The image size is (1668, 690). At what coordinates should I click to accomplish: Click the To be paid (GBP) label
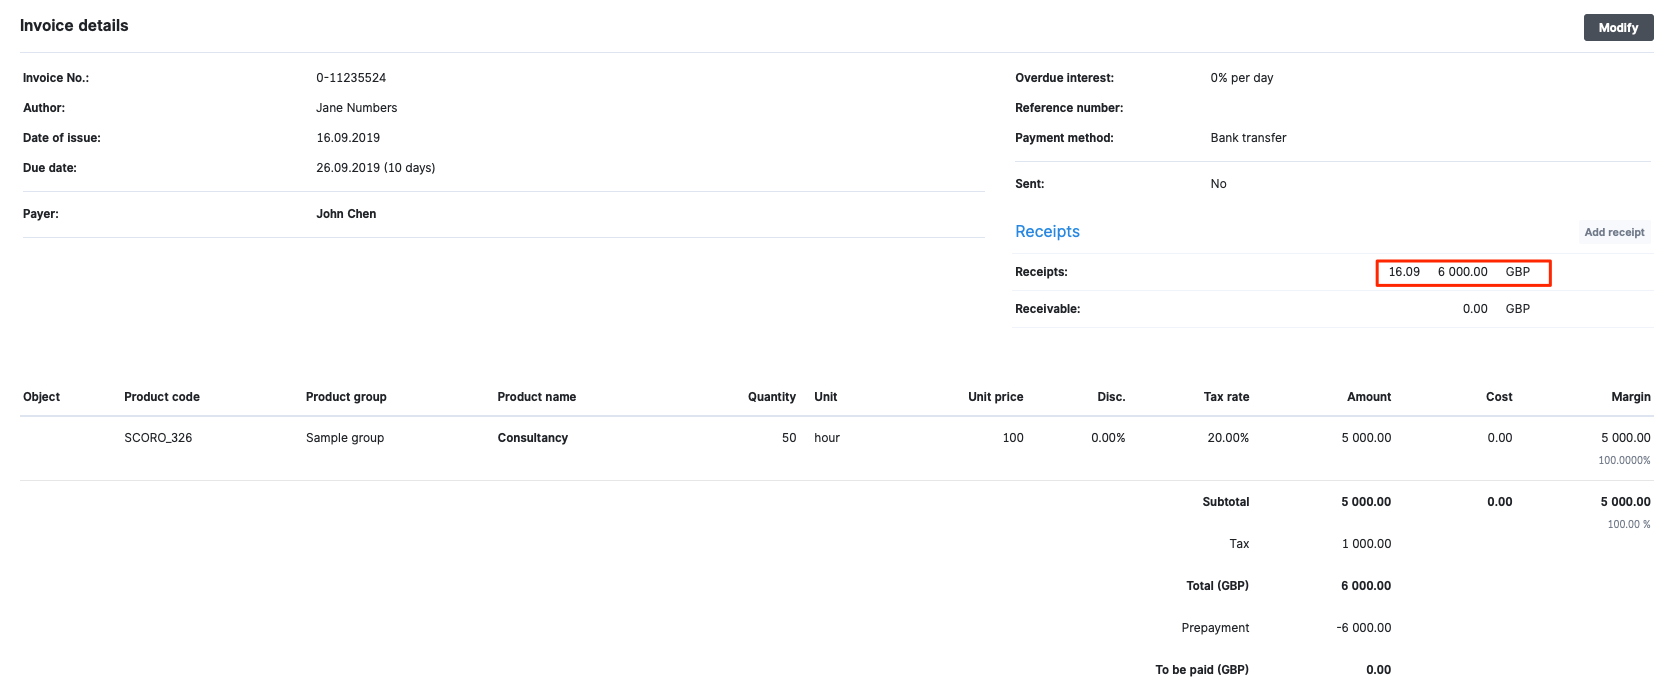coord(1202,670)
